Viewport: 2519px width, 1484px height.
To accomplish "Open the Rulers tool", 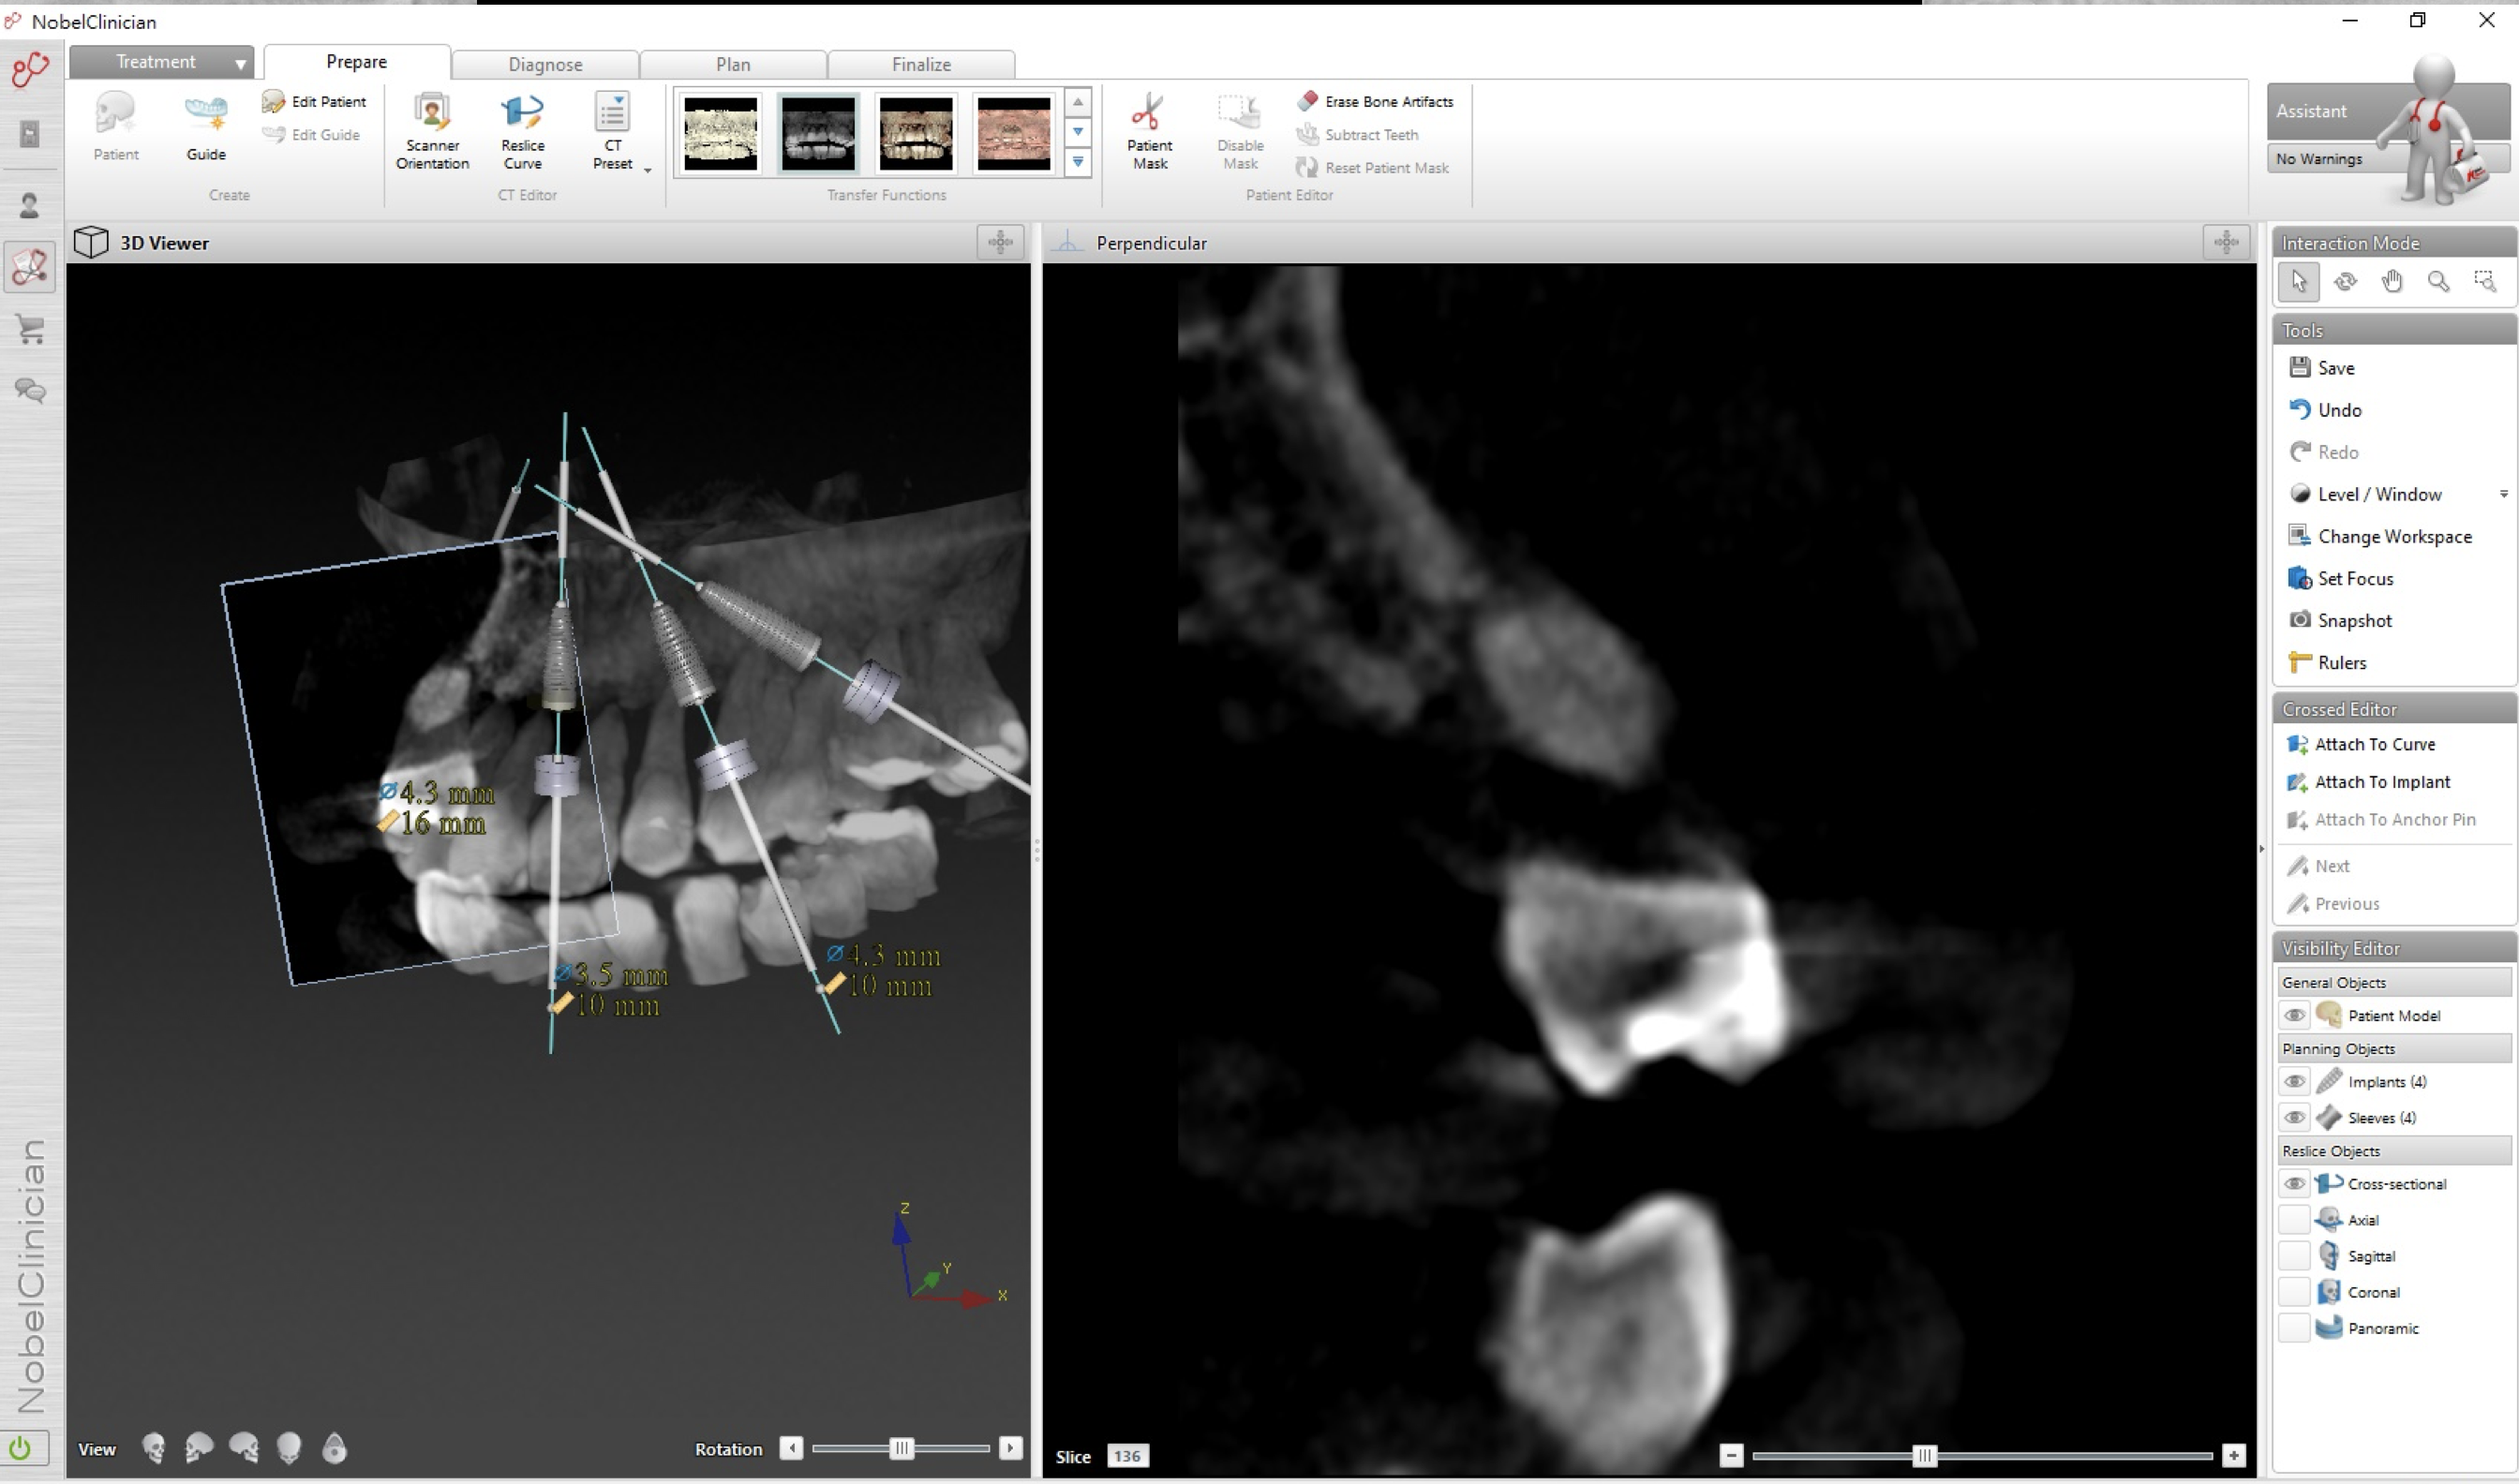I will point(2327,662).
